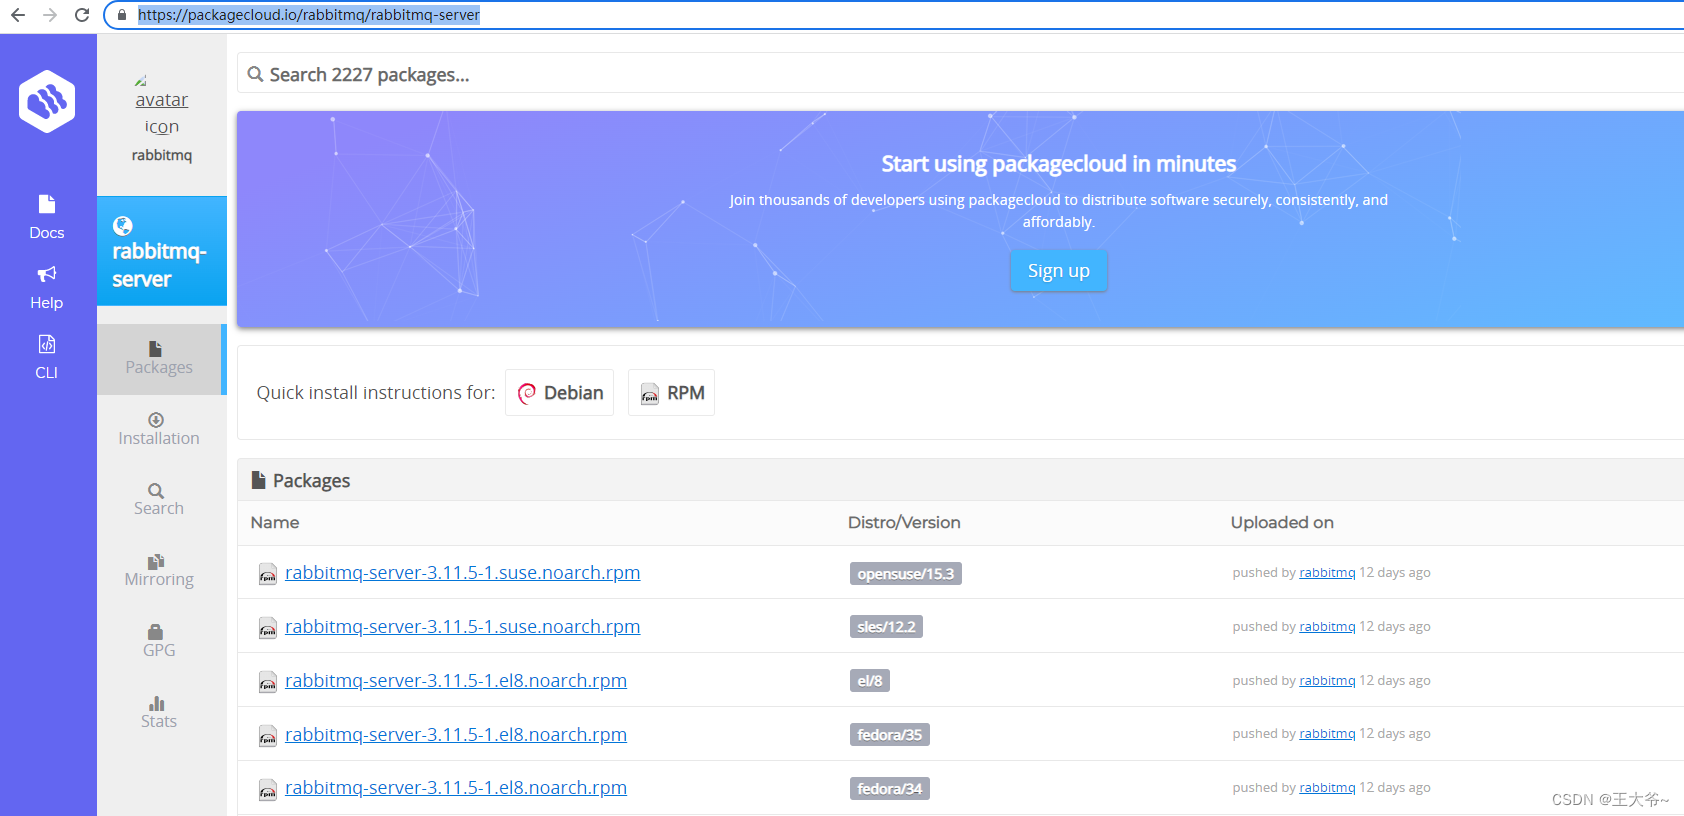Click the globe icon above rabbitmq-server
Screen dimensions: 1684x816
[123, 226]
